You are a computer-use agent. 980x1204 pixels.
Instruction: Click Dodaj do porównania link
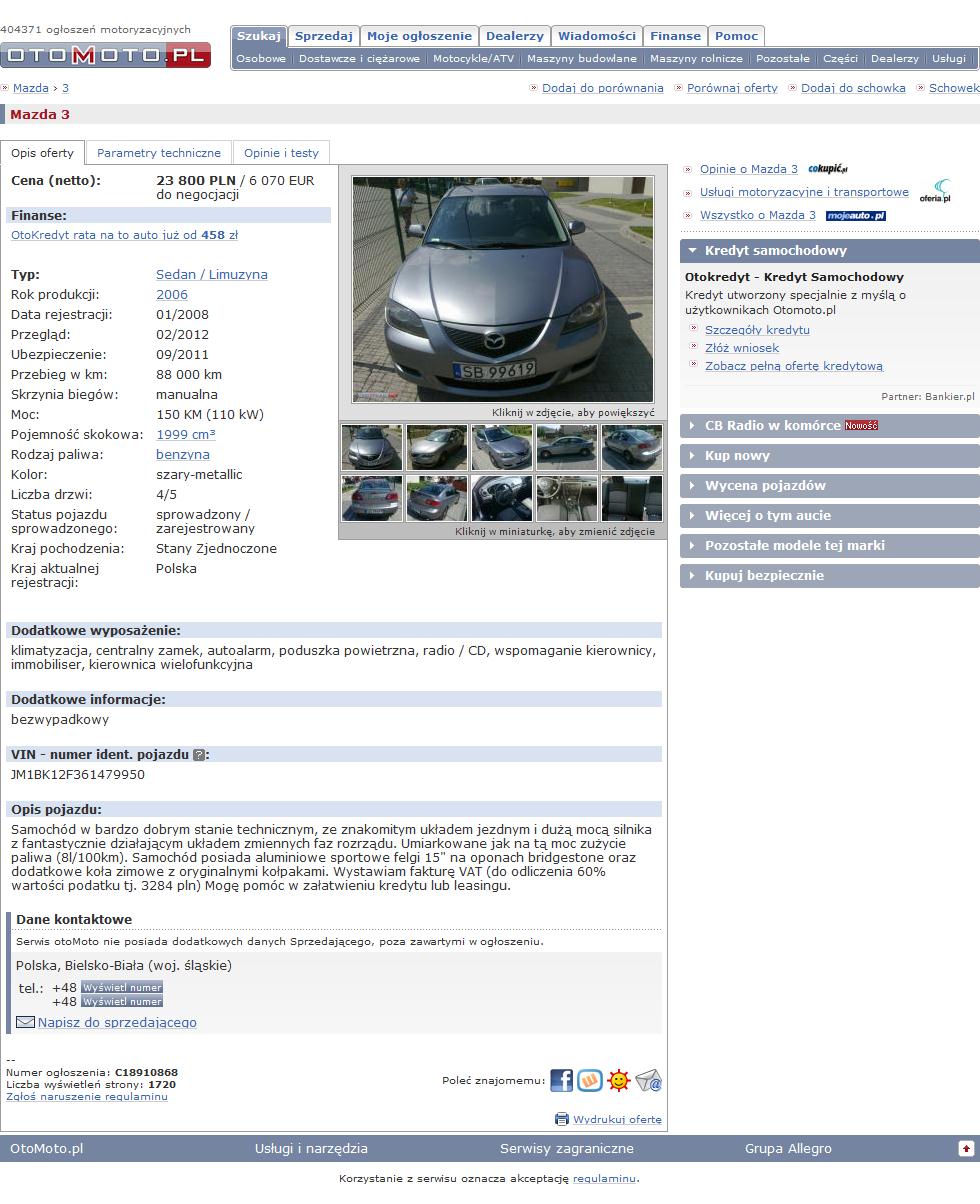click(603, 88)
